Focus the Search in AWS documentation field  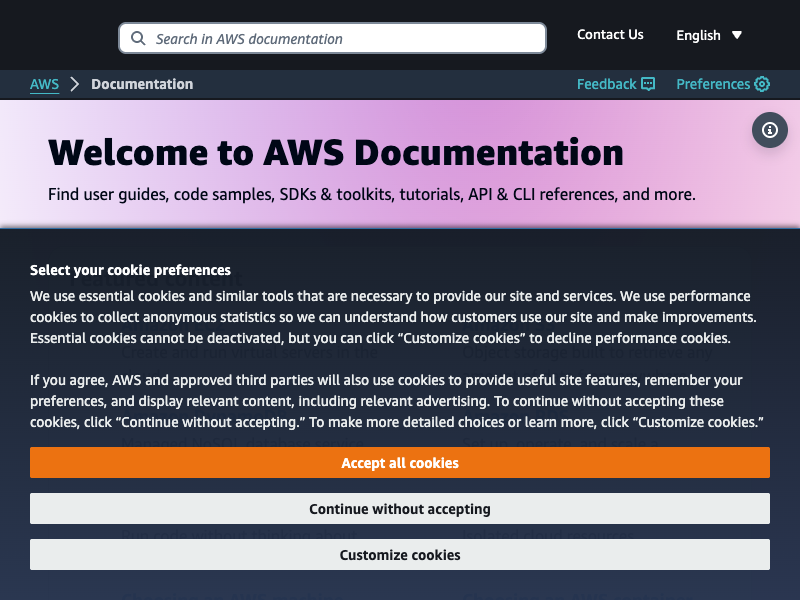333,38
